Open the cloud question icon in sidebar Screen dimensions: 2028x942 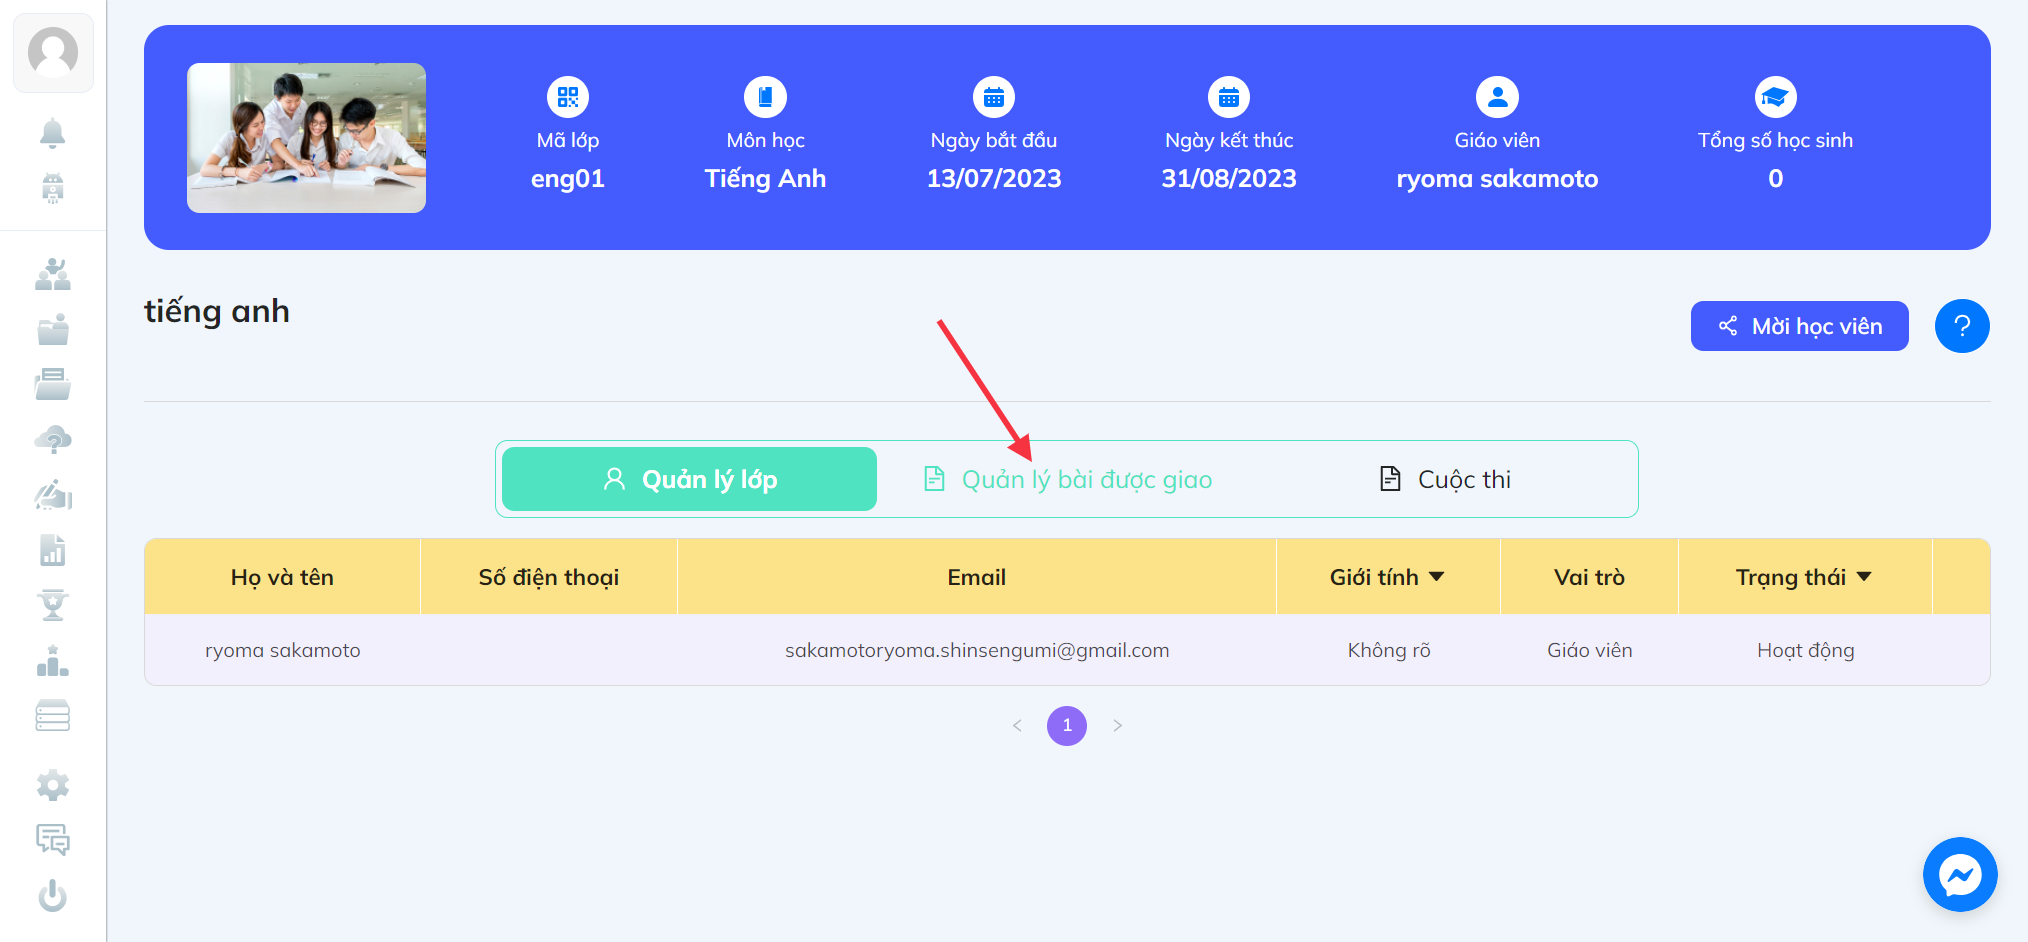click(52, 440)
